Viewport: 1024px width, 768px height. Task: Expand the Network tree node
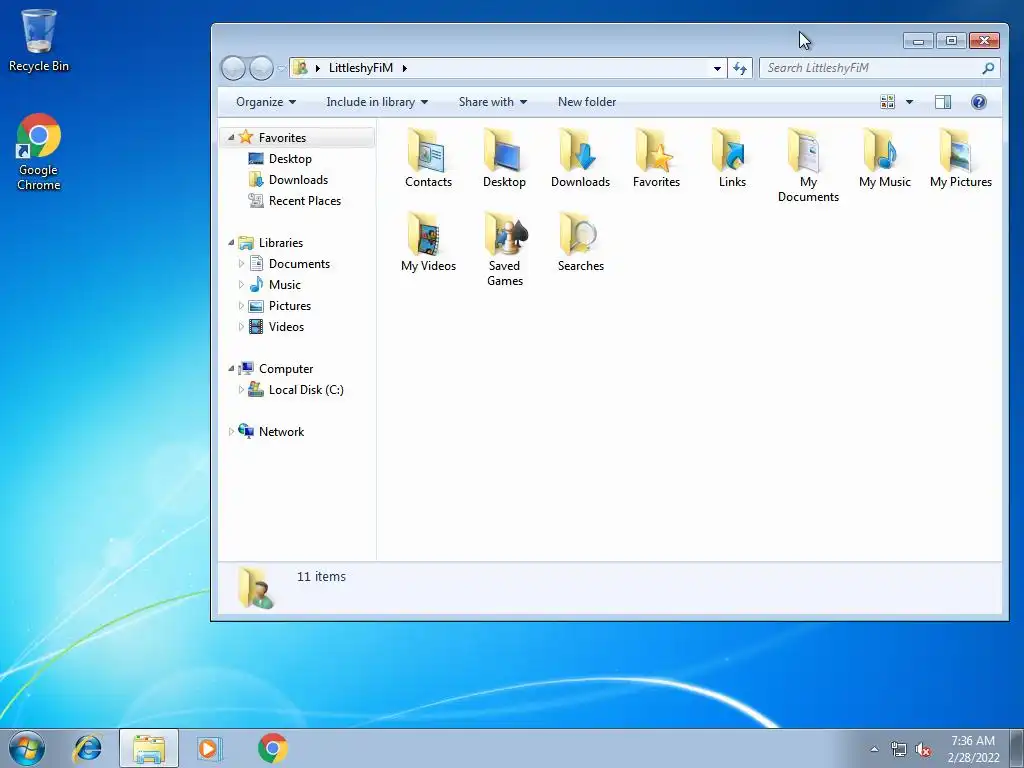pyautogui.click(x=231, y=432)
